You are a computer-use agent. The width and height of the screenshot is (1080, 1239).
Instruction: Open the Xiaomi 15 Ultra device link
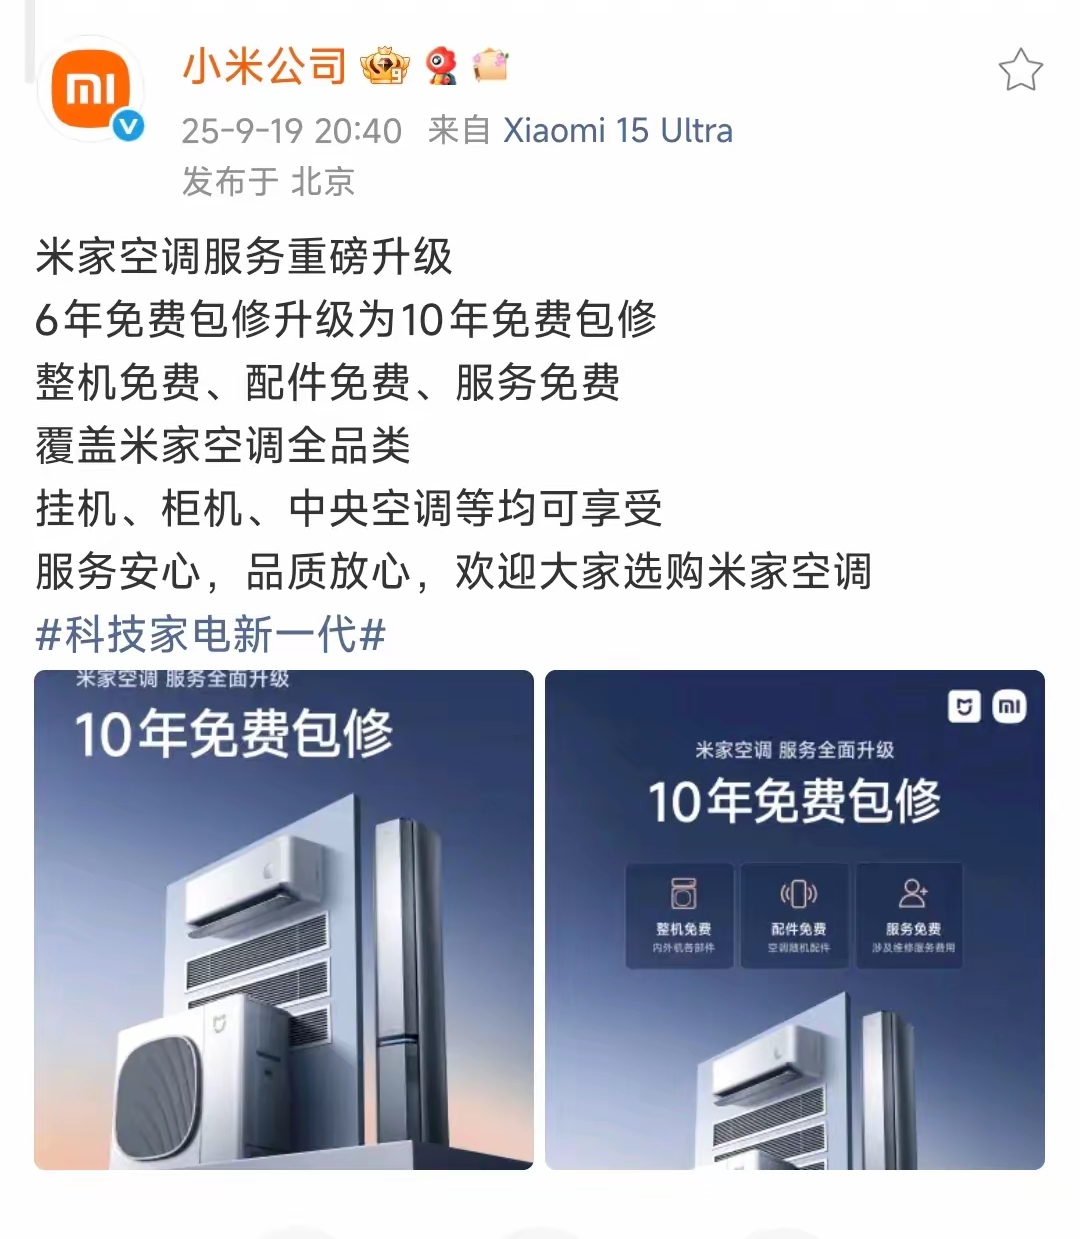pos(617,131)
